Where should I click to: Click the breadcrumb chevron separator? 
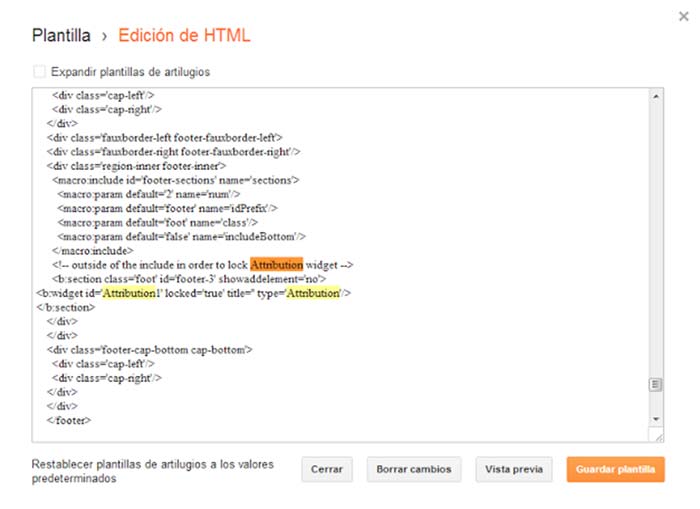(105, 37)
